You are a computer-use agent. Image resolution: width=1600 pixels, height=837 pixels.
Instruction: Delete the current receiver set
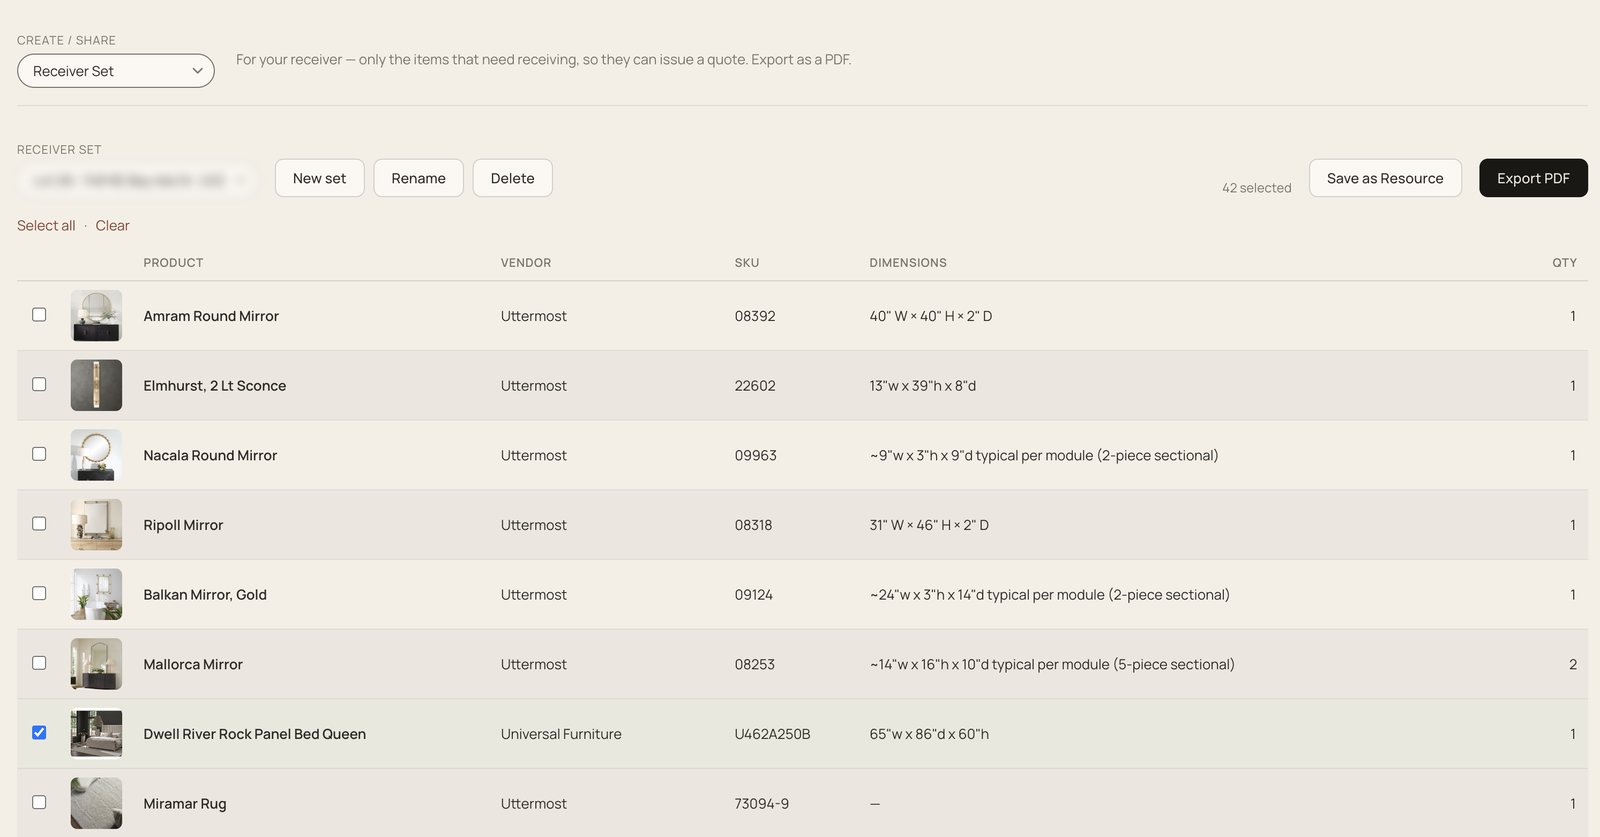coord(513,178)
